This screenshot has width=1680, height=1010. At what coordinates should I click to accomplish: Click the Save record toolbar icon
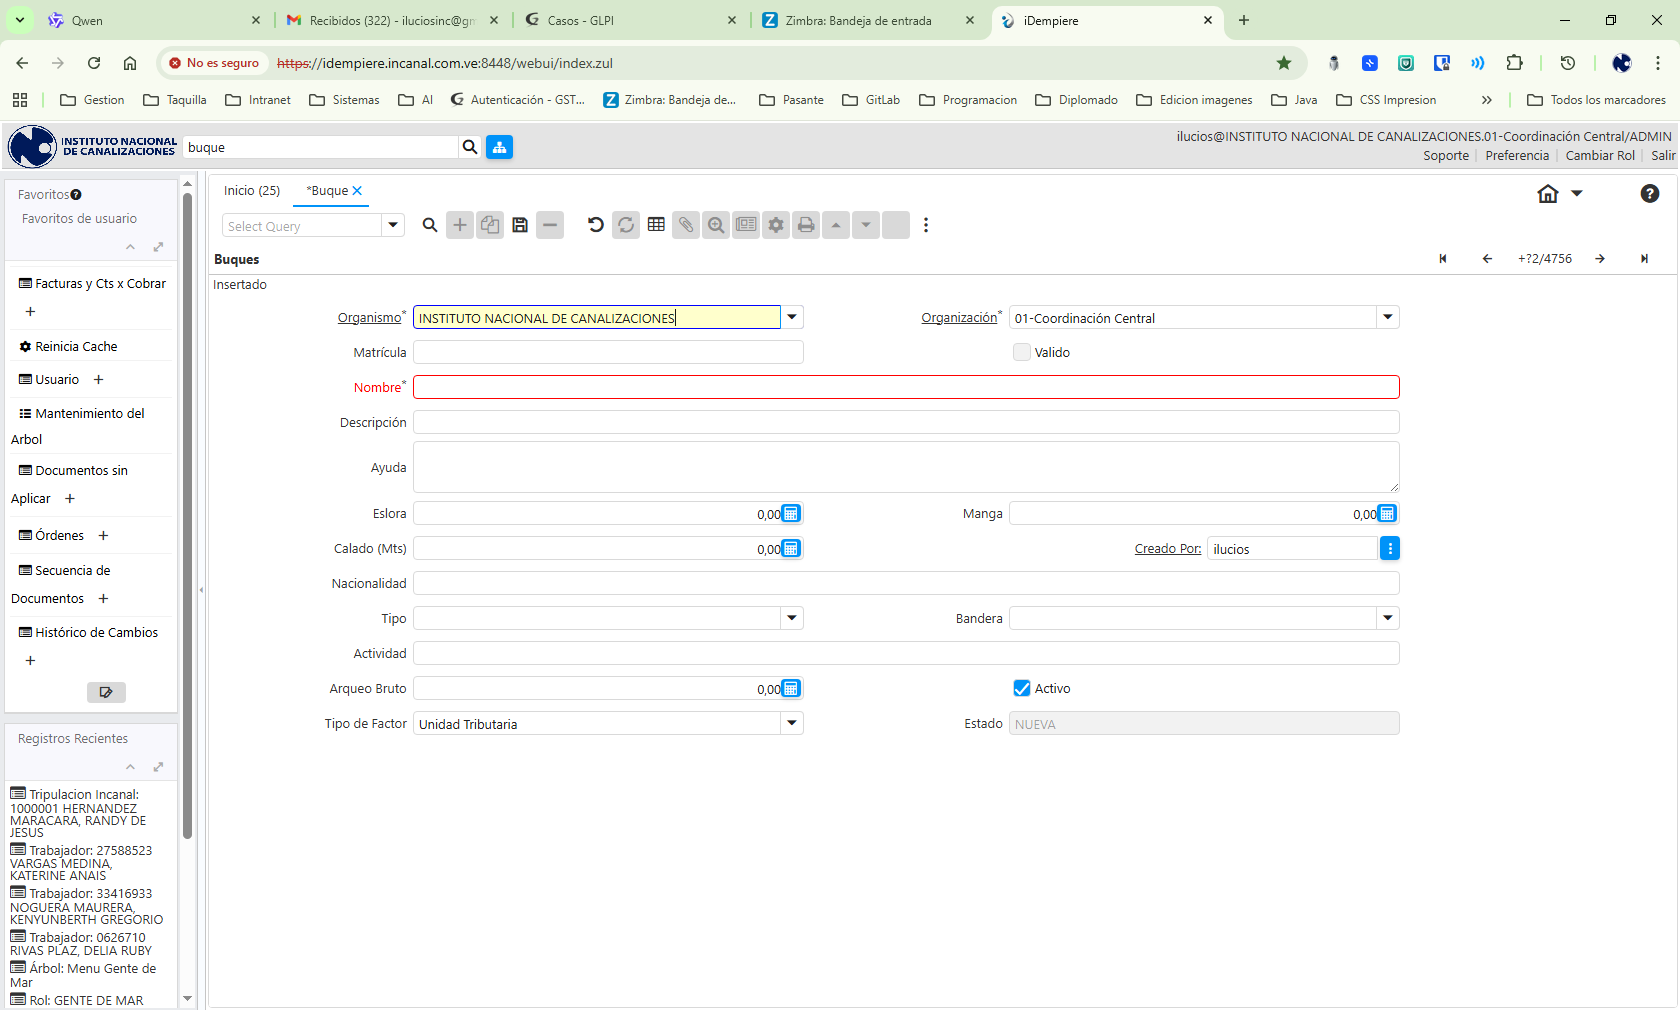pos(520,225)
